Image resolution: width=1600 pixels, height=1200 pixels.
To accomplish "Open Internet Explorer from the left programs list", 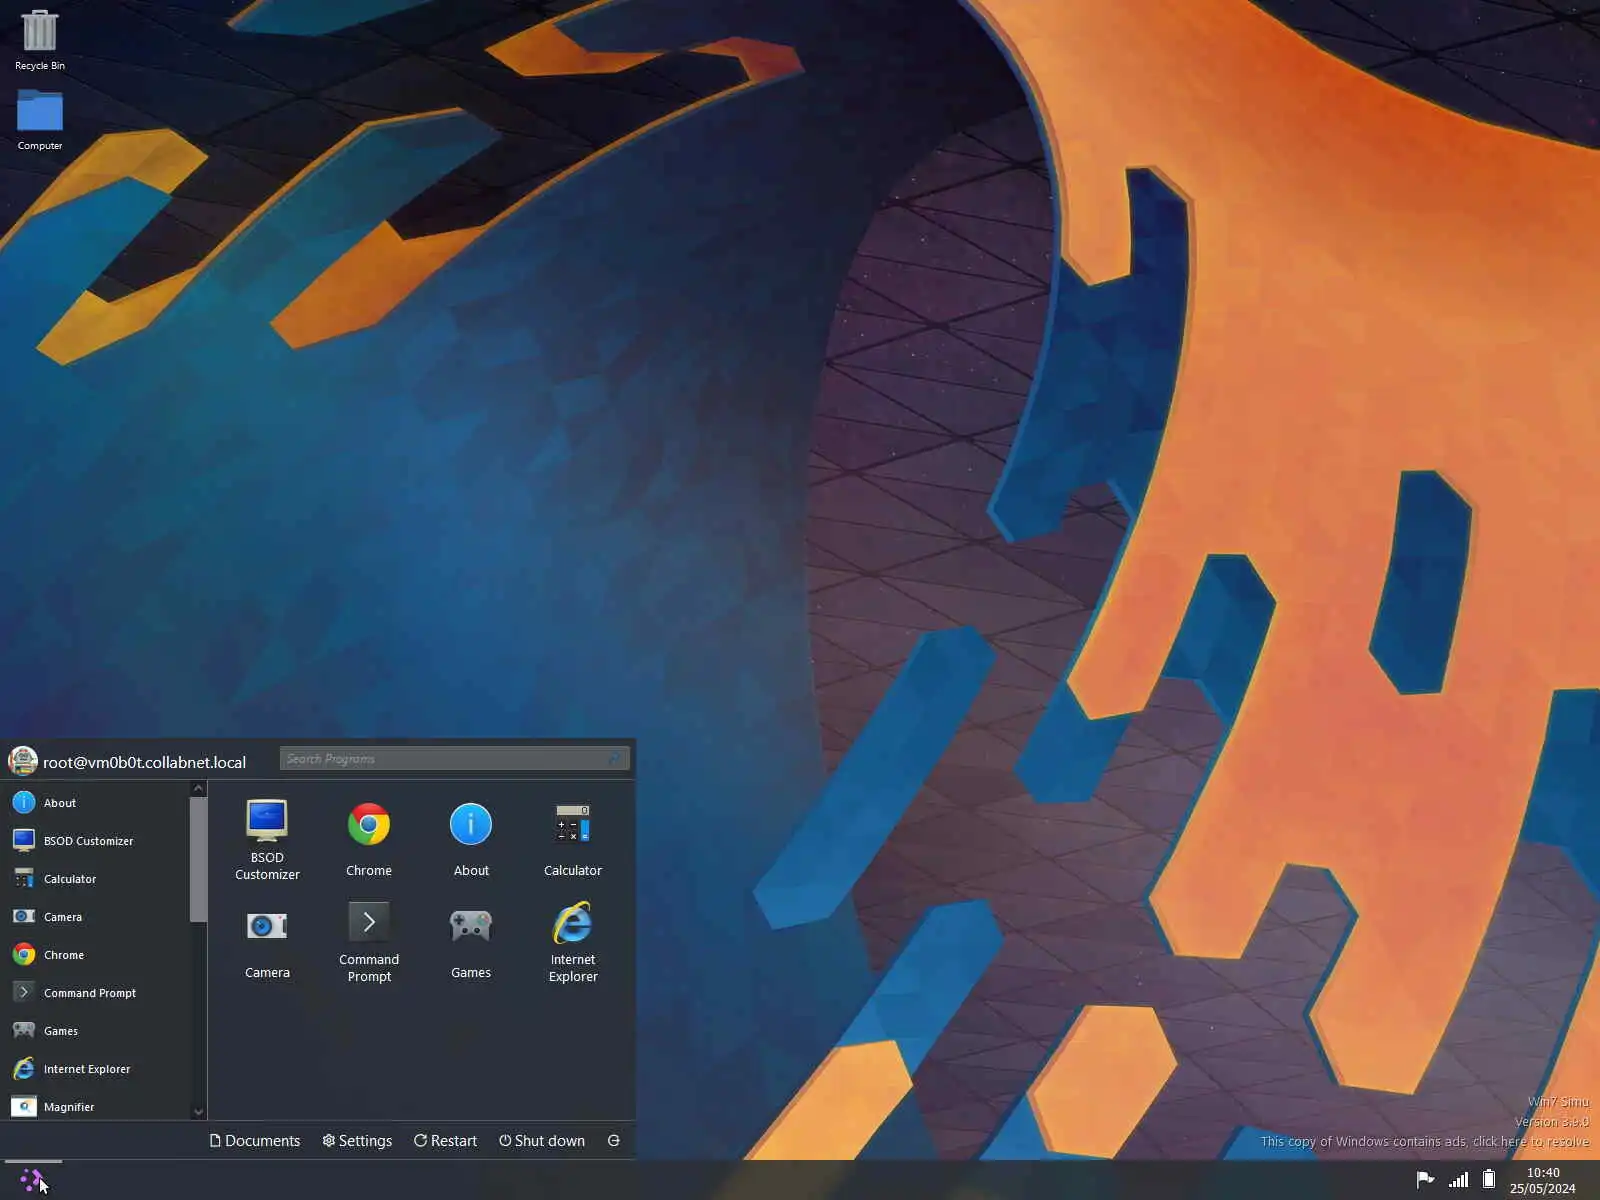I will click(x=95, y=1069).
